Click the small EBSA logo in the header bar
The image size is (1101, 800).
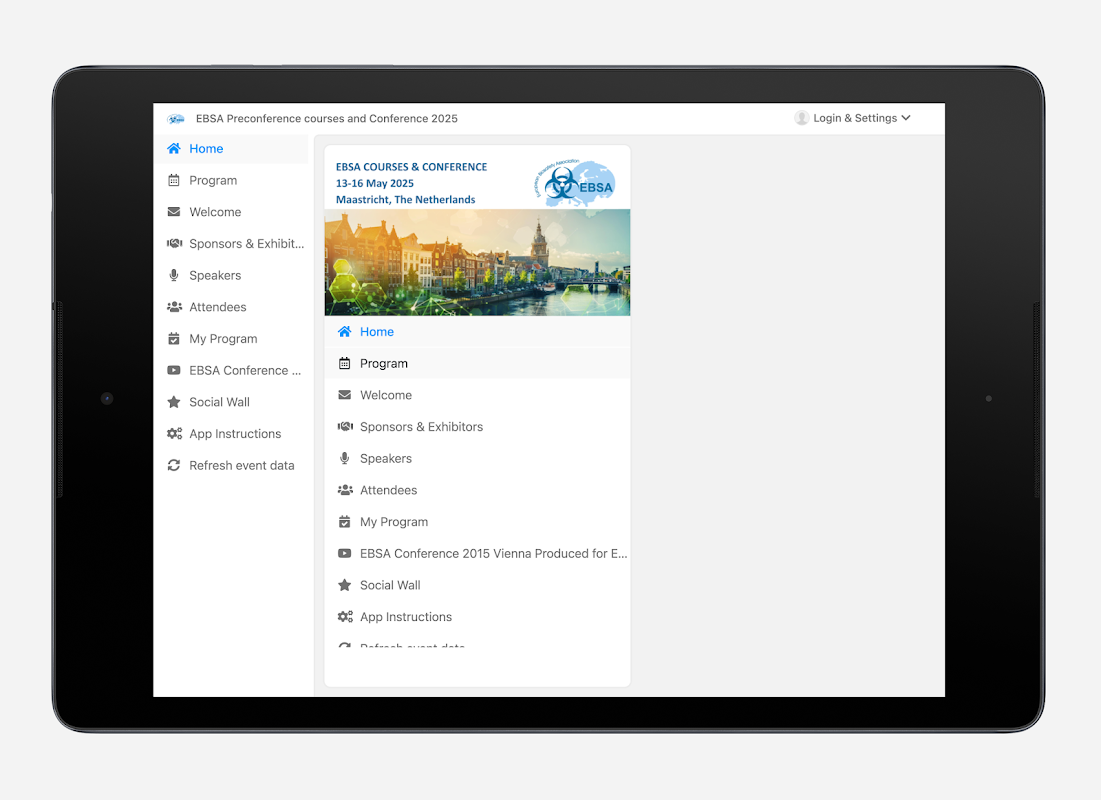(x=176, y=119)
